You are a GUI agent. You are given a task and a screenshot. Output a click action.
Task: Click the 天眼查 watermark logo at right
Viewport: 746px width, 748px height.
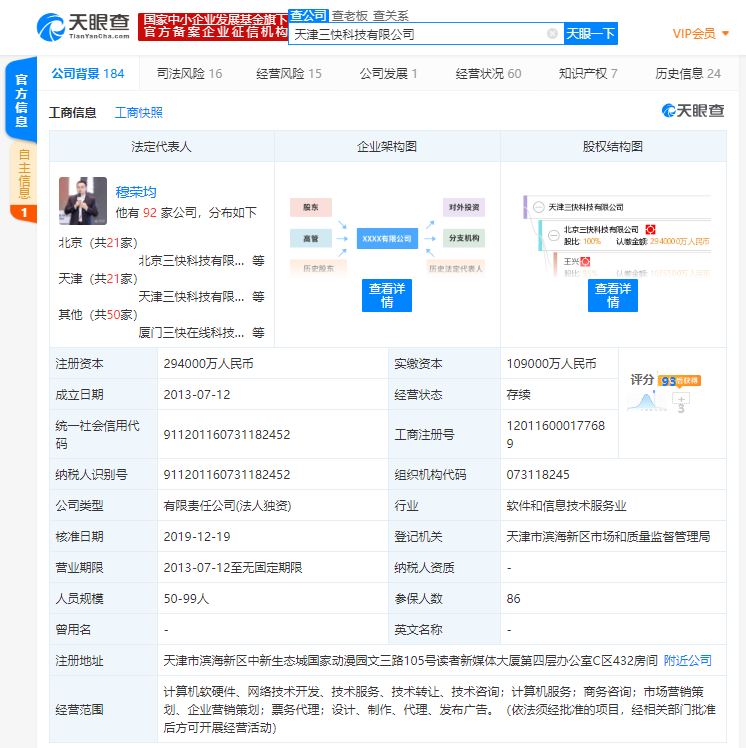[693, 111]
